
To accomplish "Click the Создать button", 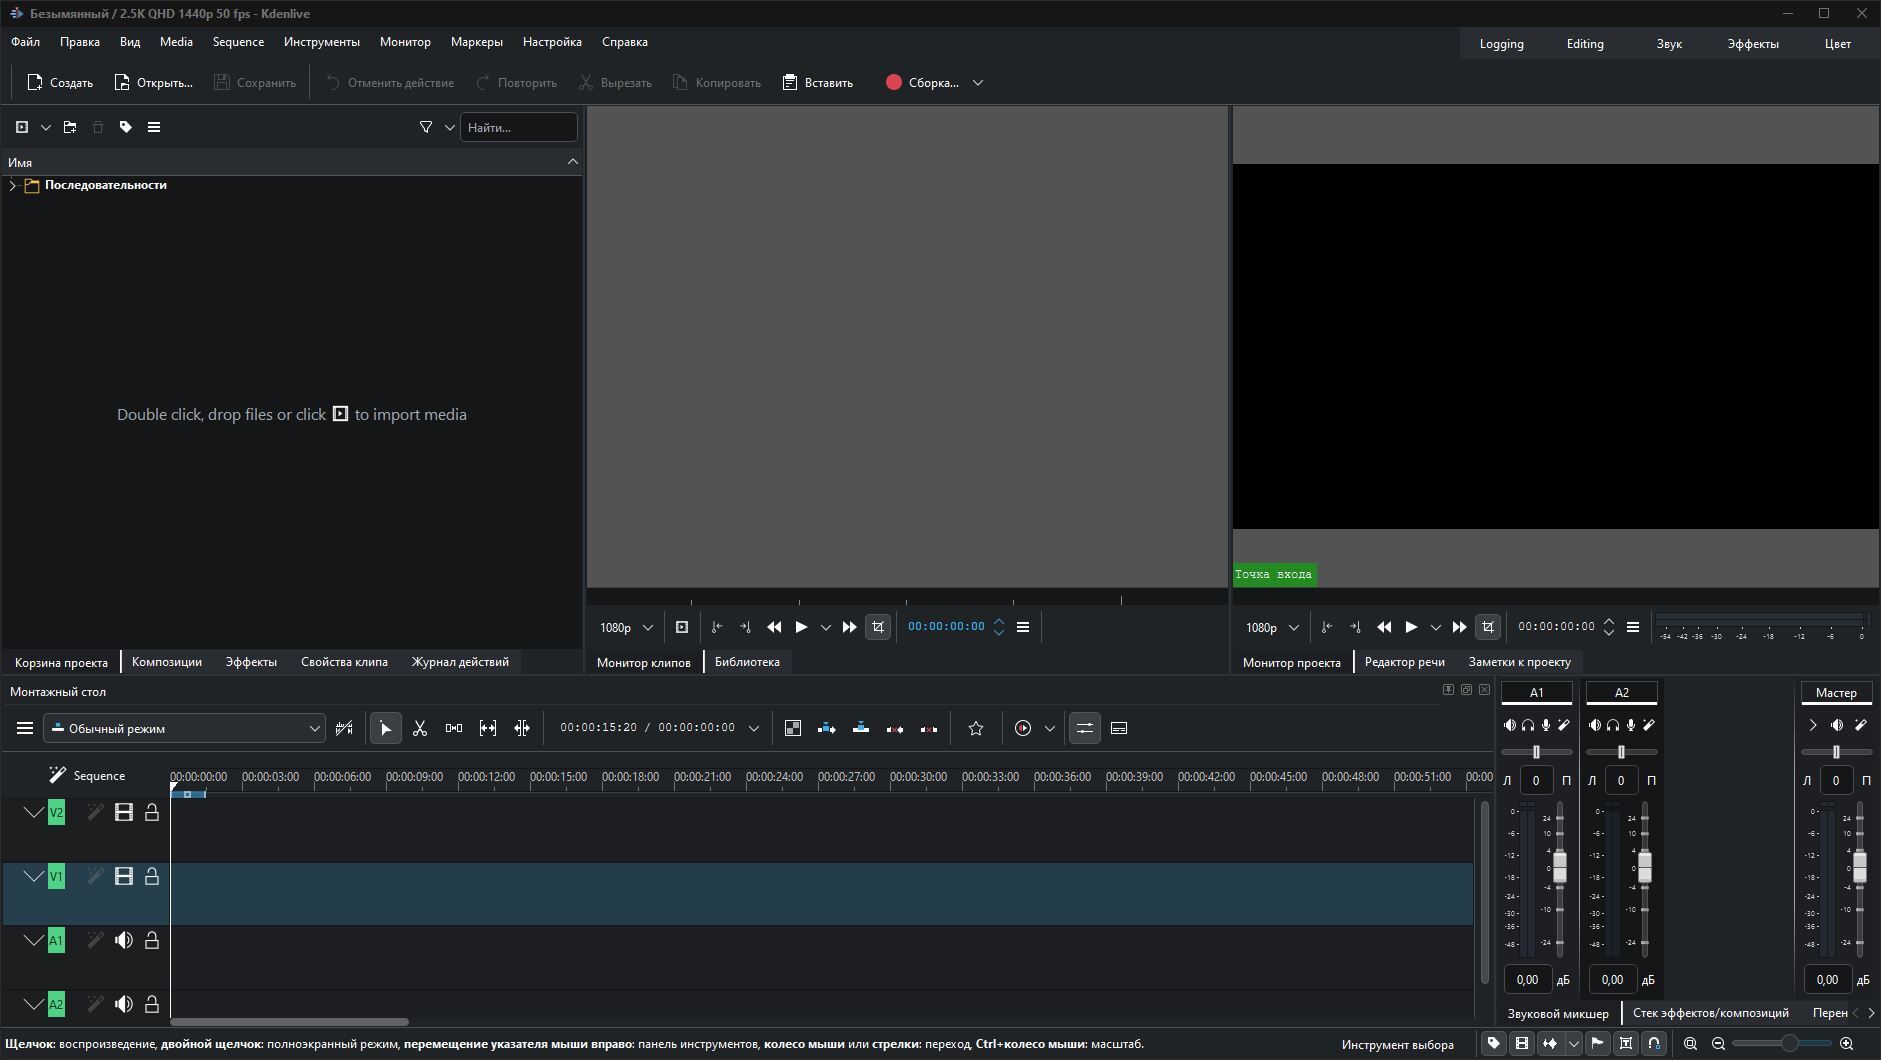I will coord(60,83).
